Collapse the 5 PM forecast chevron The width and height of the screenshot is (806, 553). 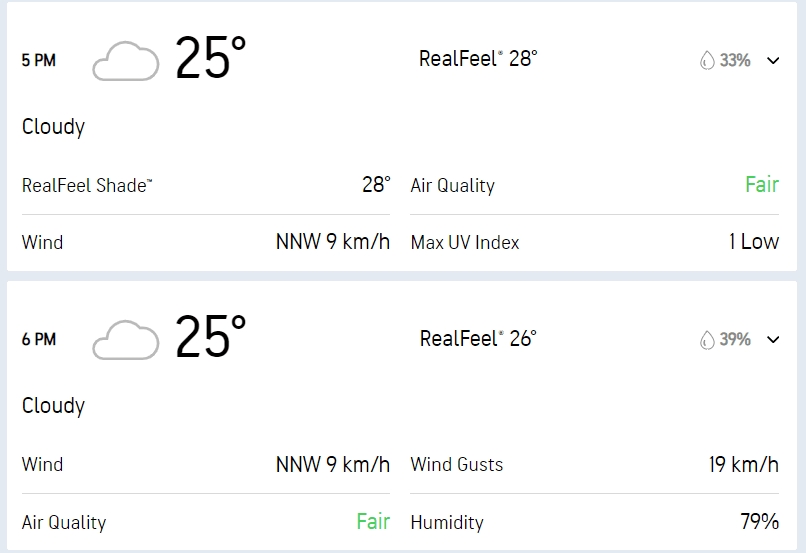click(x=773, y=61)
